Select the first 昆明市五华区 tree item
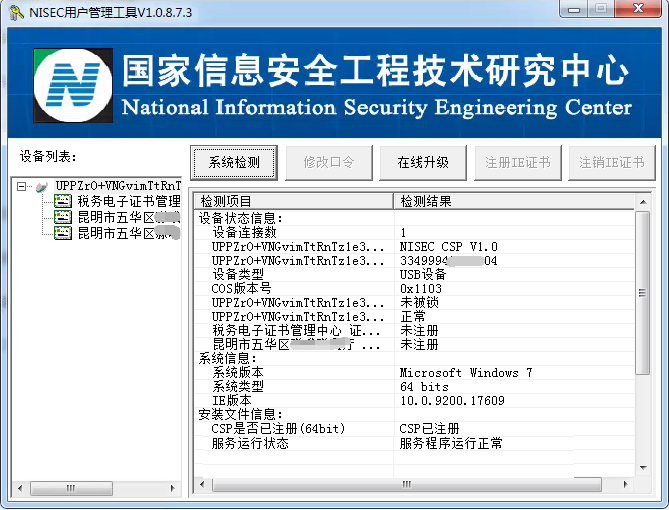669x510 pixels. tap(129, 217)
